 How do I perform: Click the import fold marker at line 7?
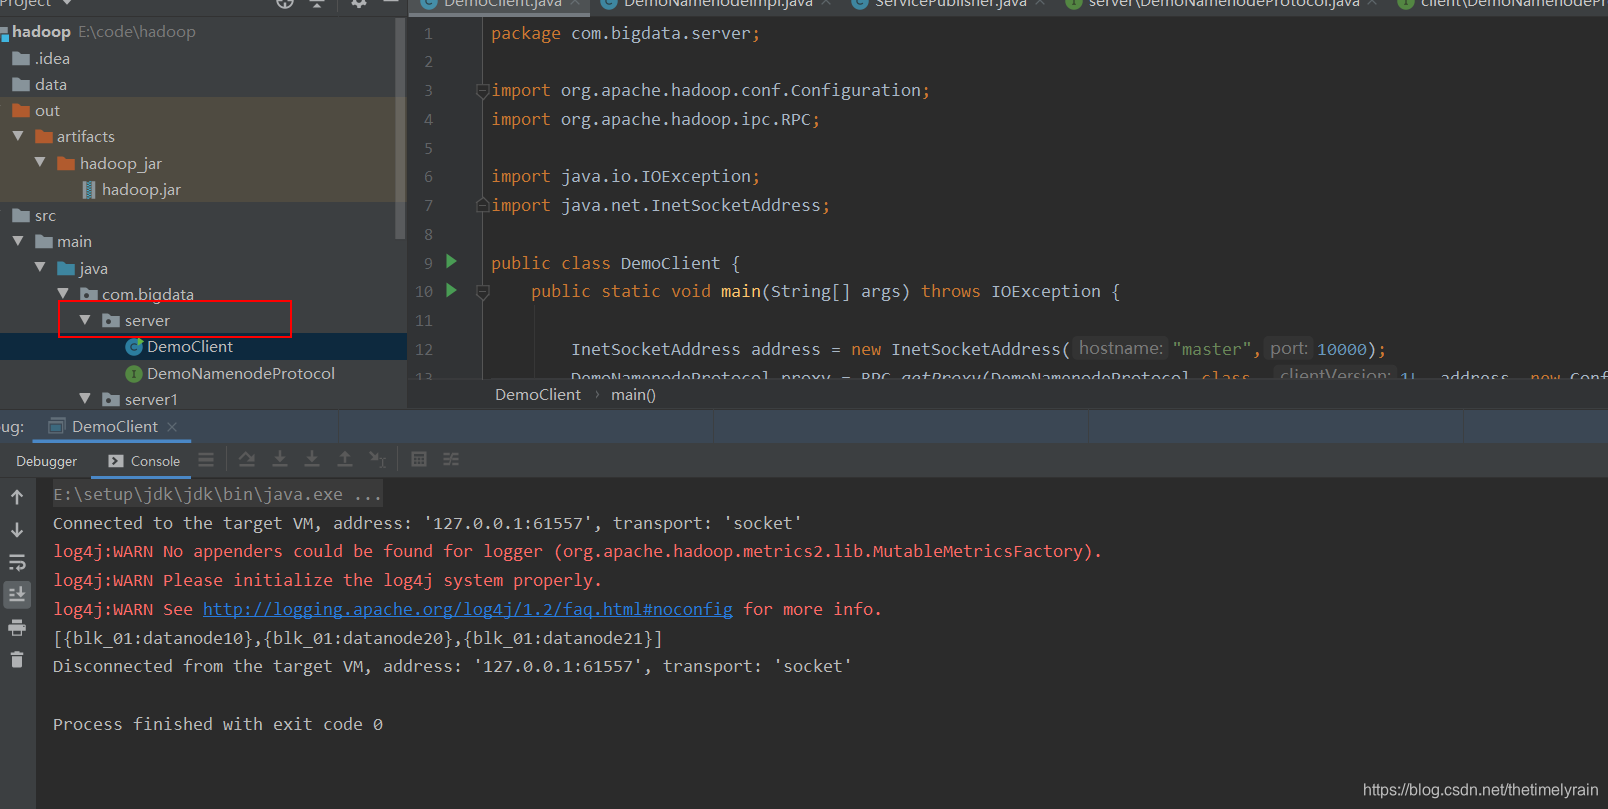[483, 205]
